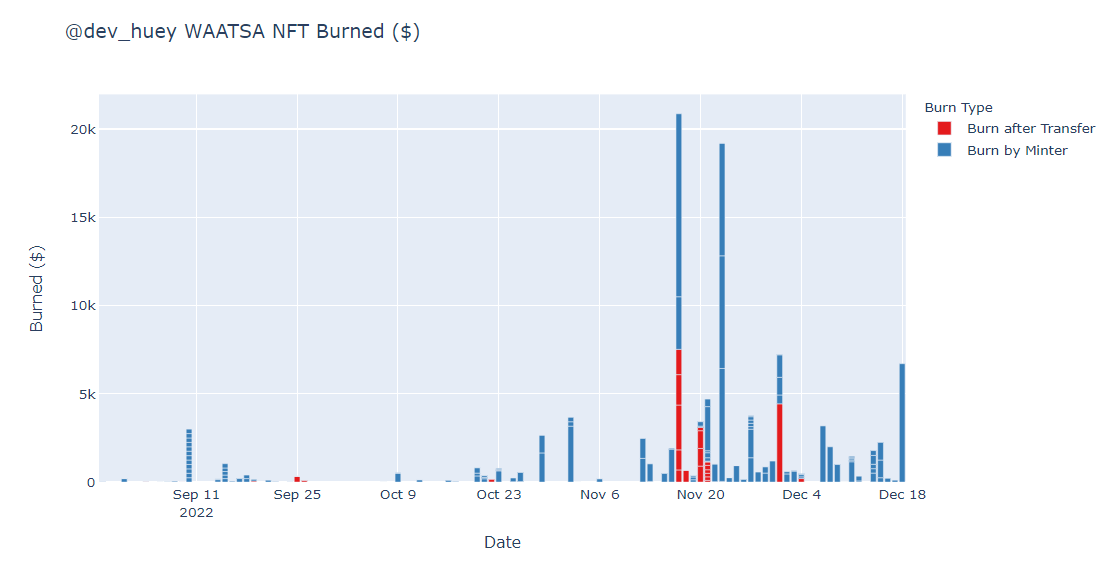Click the Oct 9 x-axis label

(x=398, y=495)
